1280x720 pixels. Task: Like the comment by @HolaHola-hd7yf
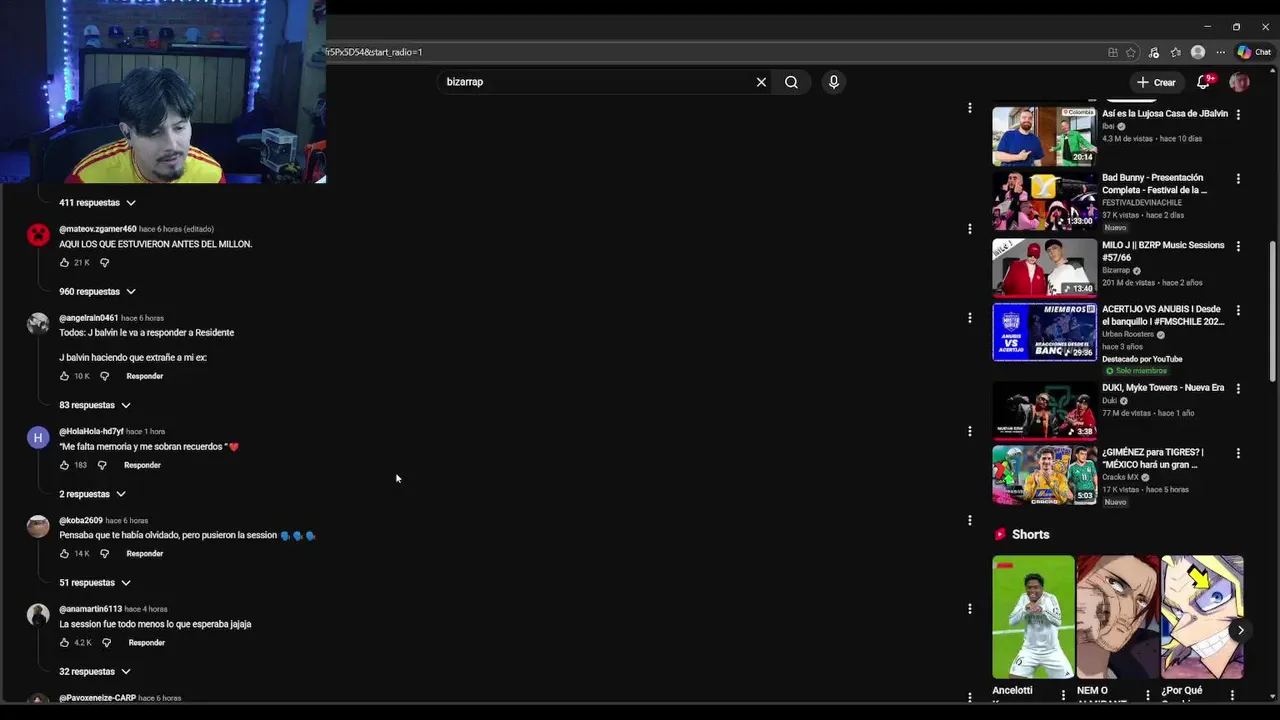(x=64, y=465)
